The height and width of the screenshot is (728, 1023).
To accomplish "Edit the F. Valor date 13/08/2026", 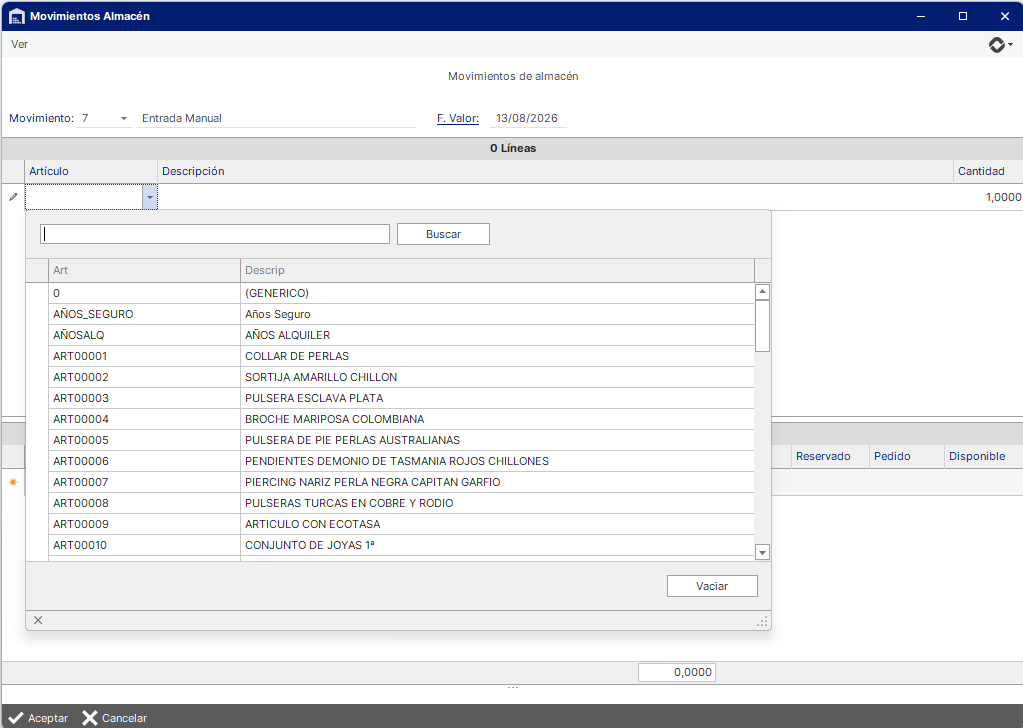I will (x=527, y=119).
